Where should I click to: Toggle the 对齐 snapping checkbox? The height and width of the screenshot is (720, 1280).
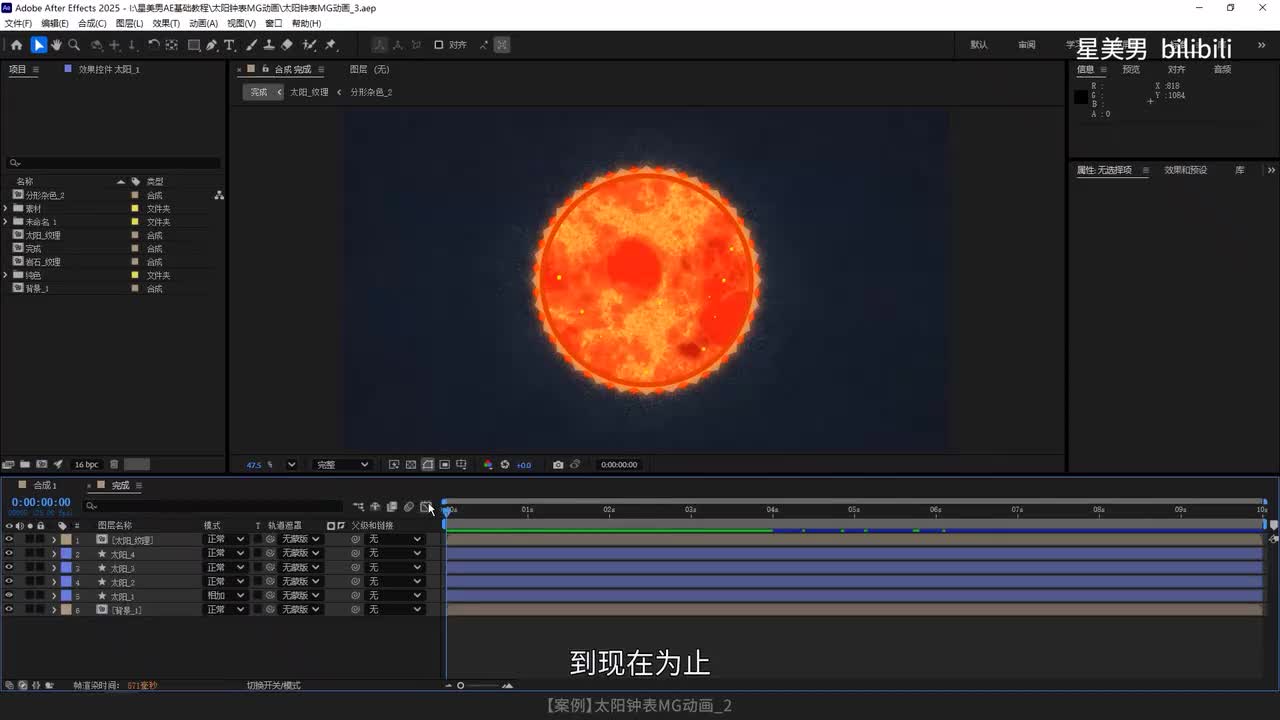pos(438,45)
